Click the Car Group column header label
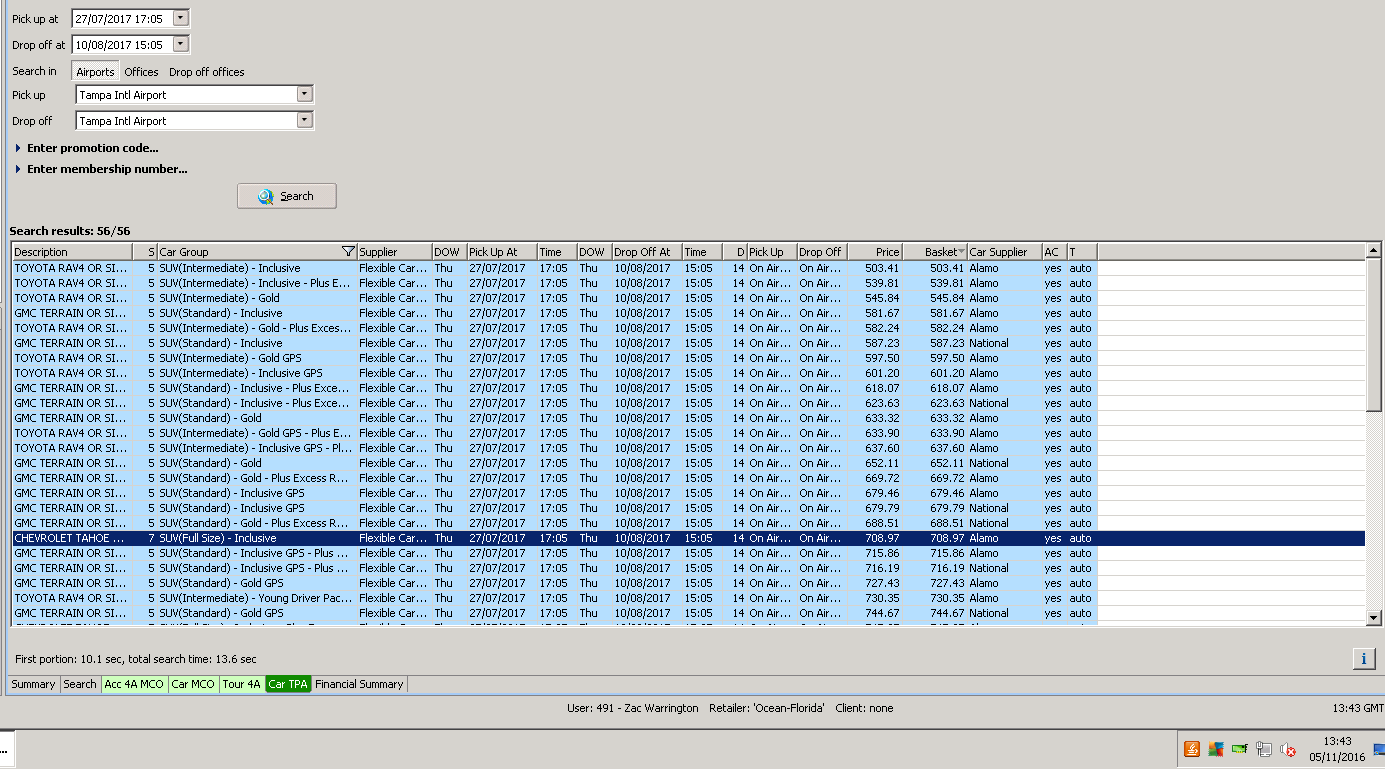The image size is (1385, 769). (184, 252)
